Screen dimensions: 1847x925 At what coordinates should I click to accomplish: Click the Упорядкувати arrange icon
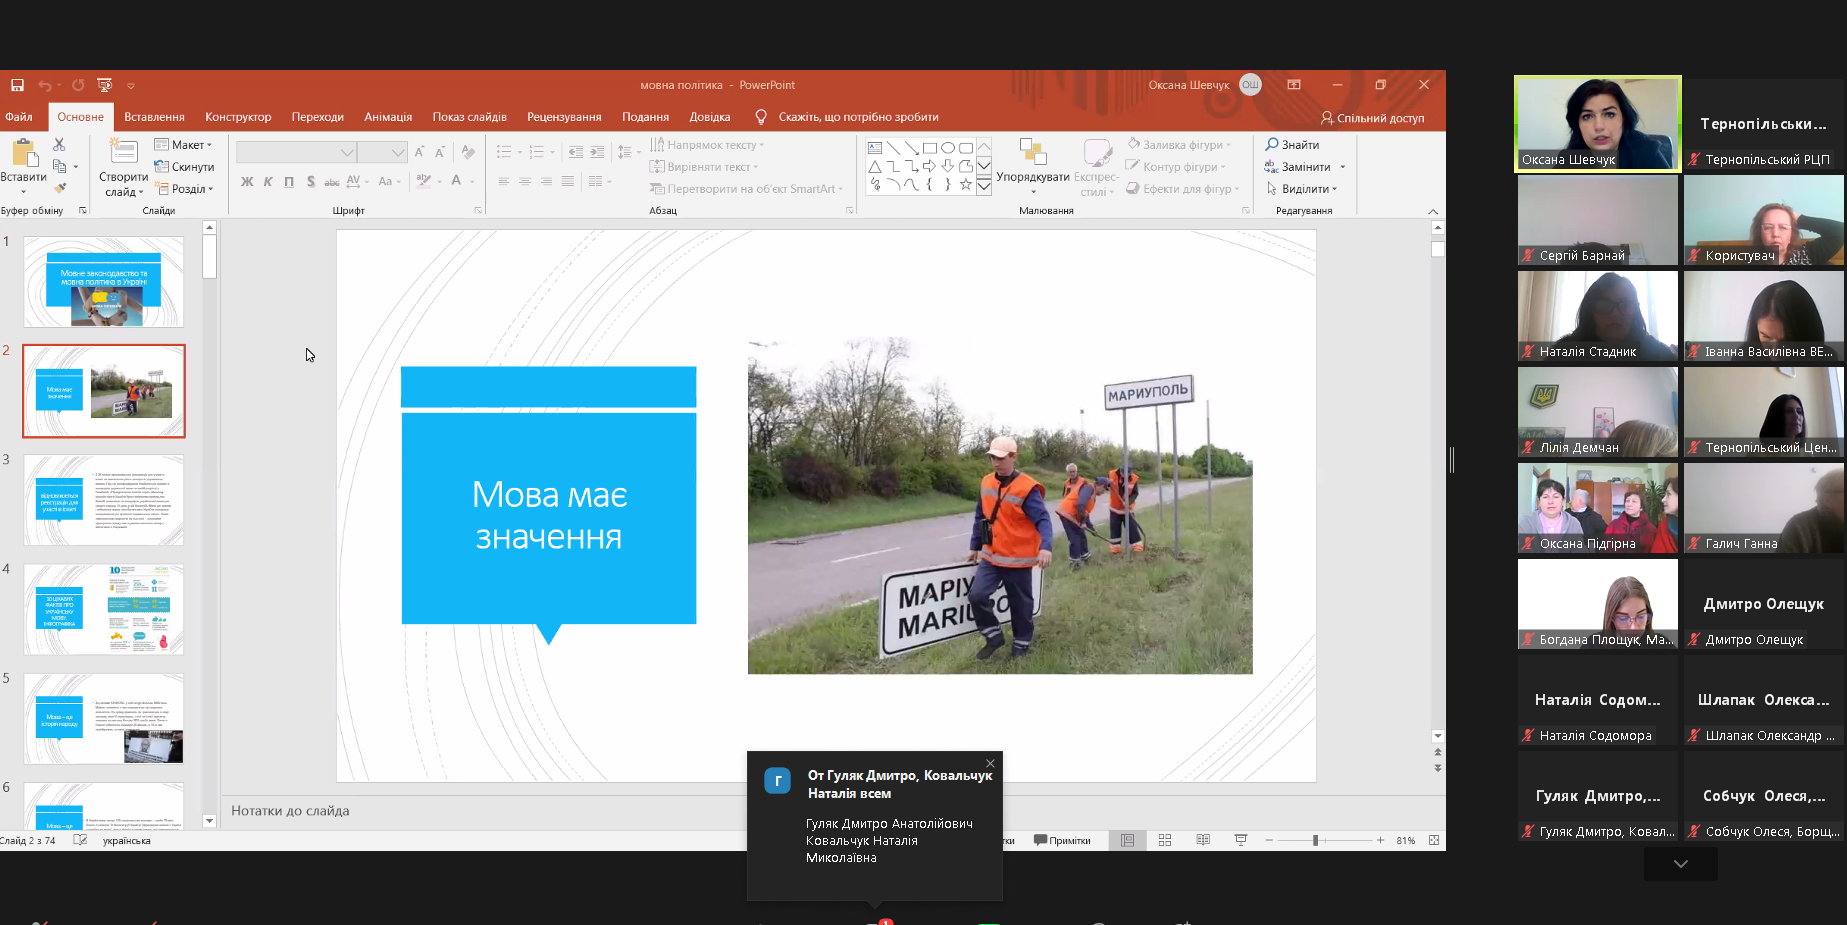[1033, 152]
